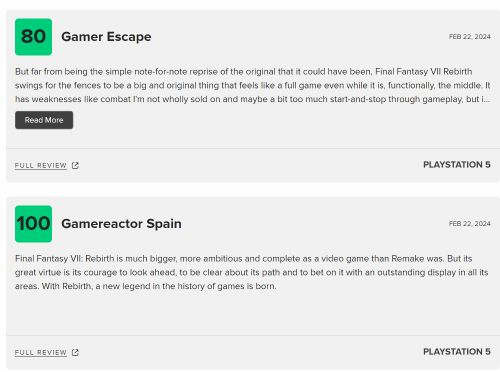Image resolution: width=500 pixels, height=372 pixels.
Task: Click white gap between the two review cards
Action: [x=253, y=189]
